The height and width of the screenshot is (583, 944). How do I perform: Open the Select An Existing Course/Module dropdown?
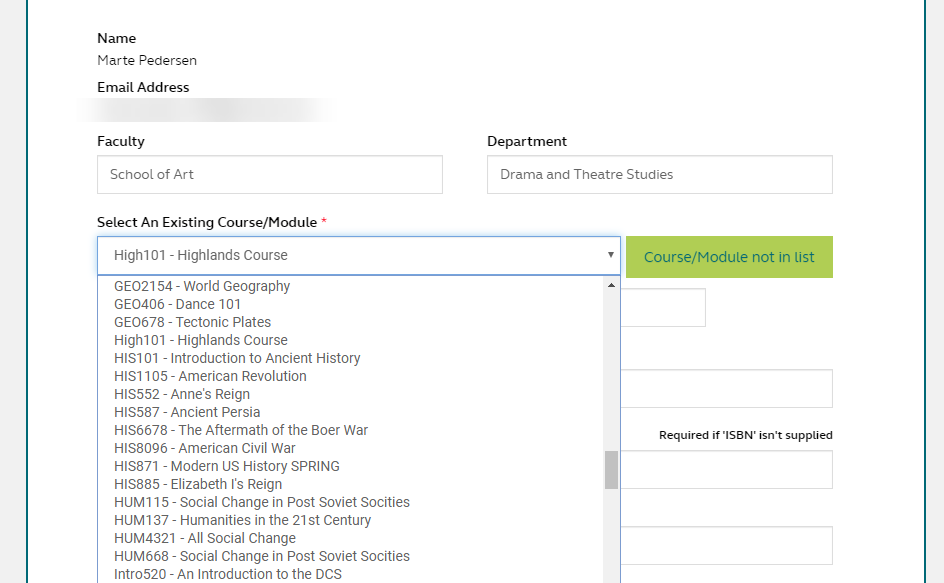[358, 256]
